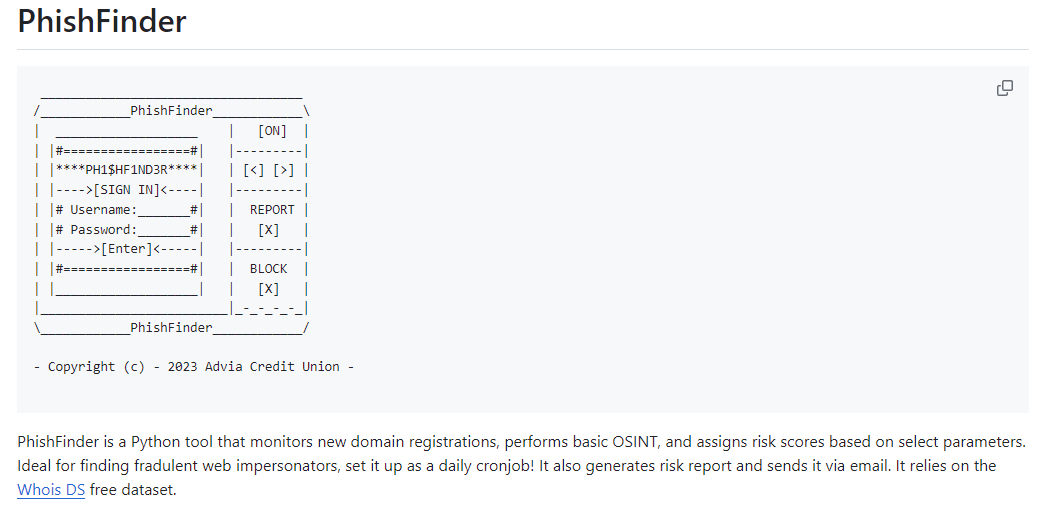Click the ****PH1$HF1ND3R**** banner text
1051x509 pixels.
pyautogui.click(x=127, y=170)
